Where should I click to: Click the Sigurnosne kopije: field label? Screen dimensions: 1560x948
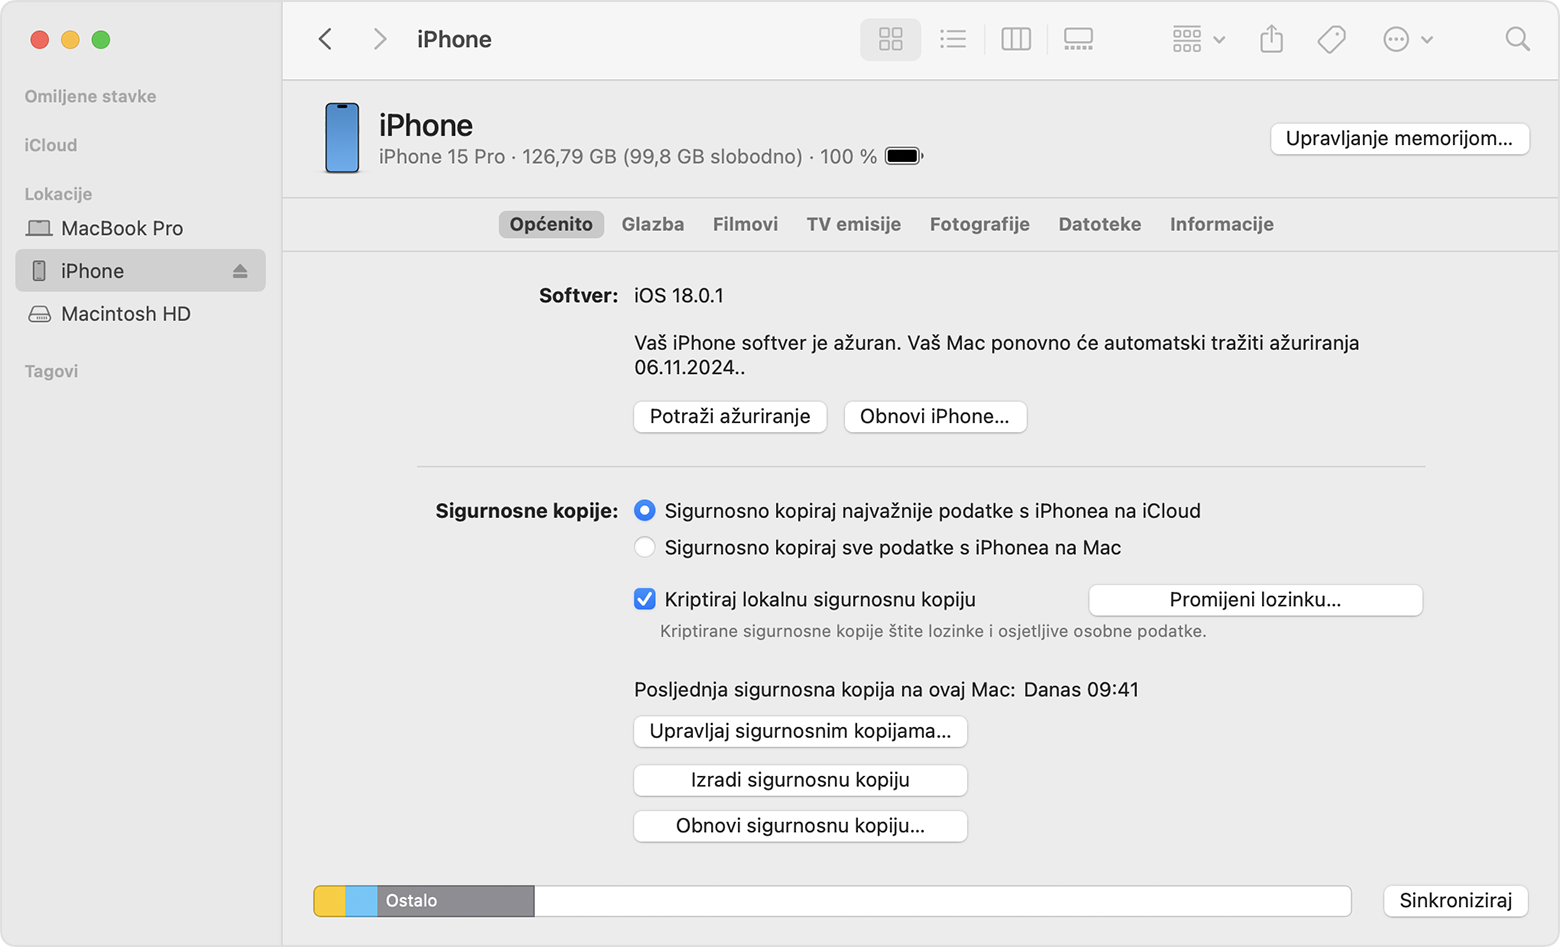pyautogui.click(x=526, y=511)
